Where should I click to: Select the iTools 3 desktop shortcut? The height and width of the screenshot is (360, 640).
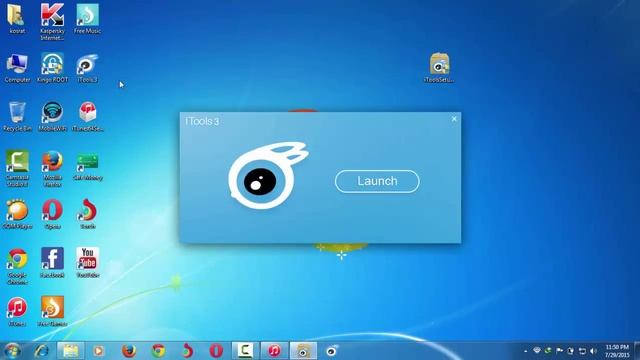(x=87, y=68)
